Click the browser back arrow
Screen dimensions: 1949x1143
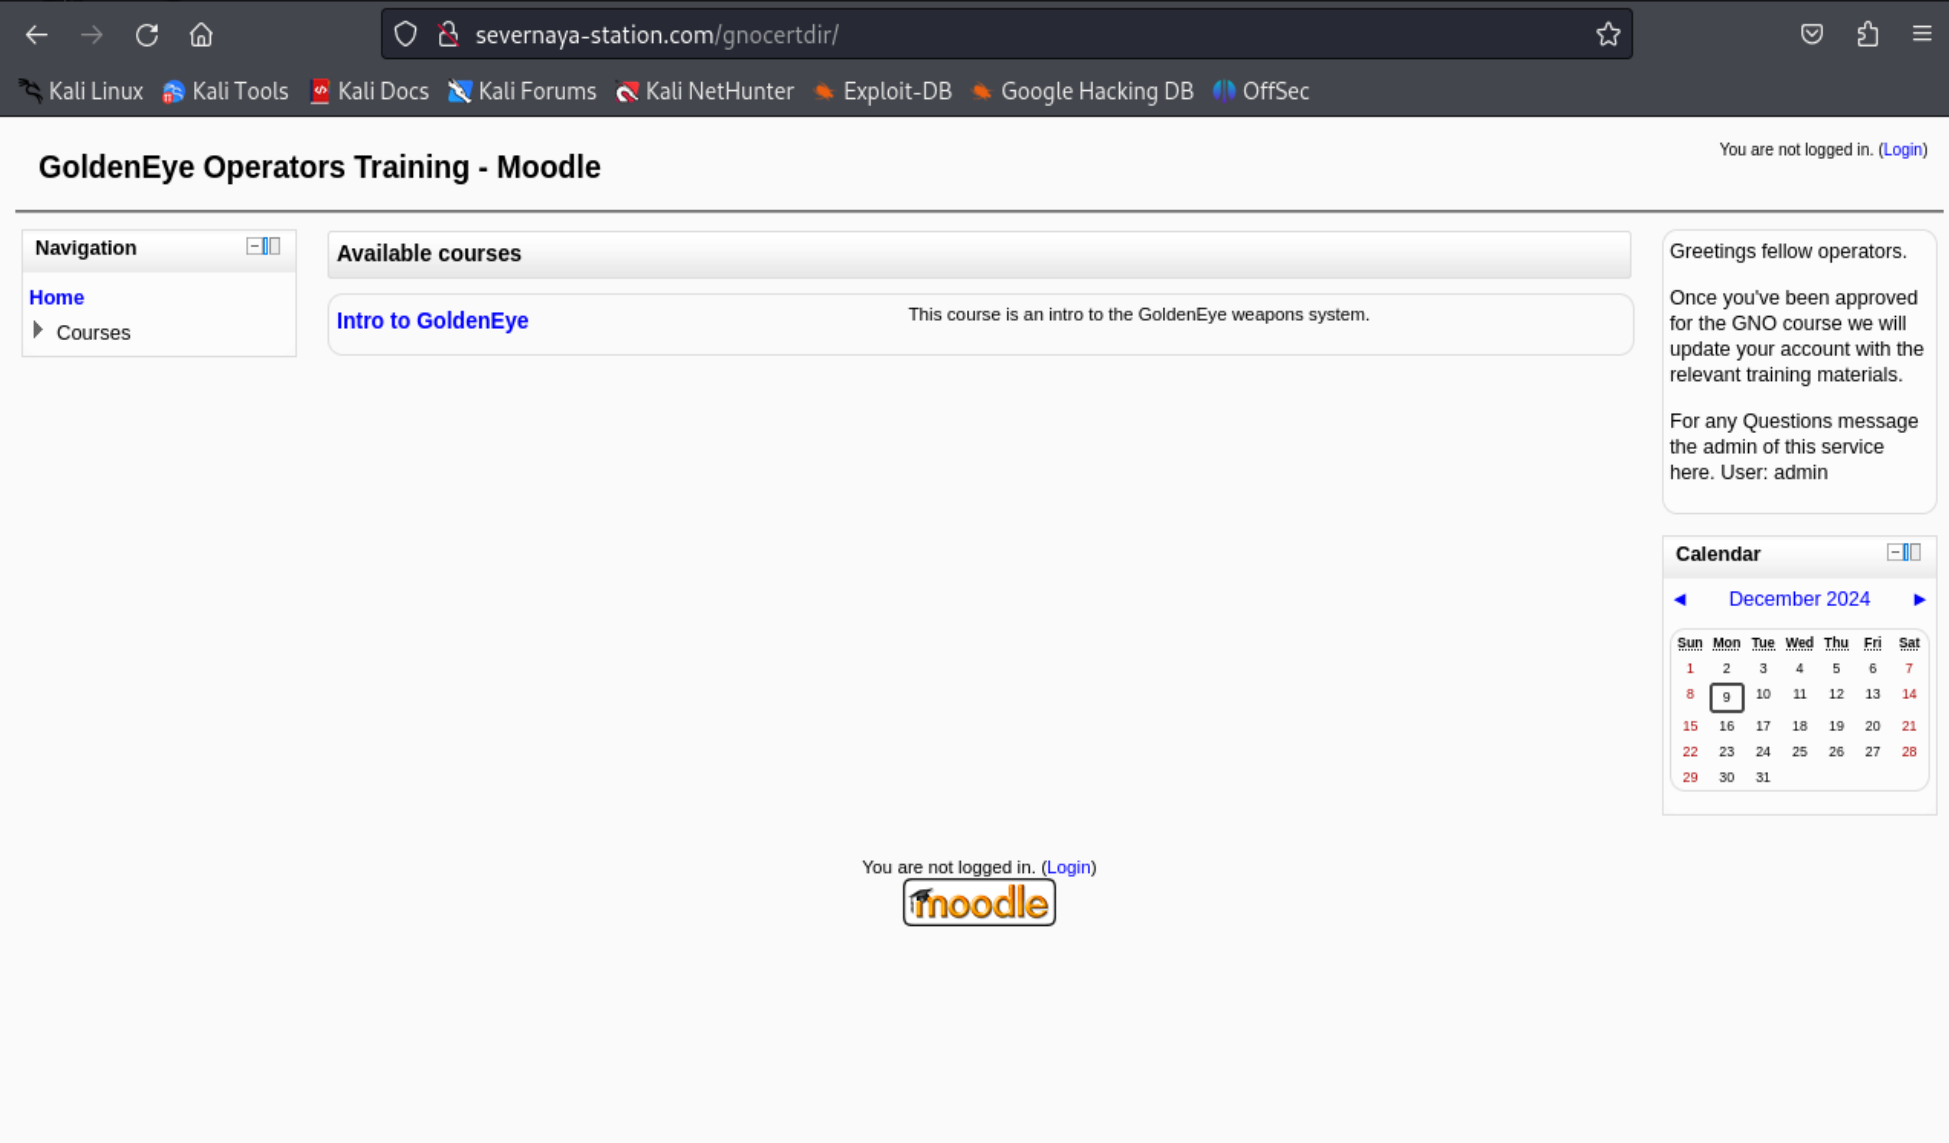[x=37, y=35]
